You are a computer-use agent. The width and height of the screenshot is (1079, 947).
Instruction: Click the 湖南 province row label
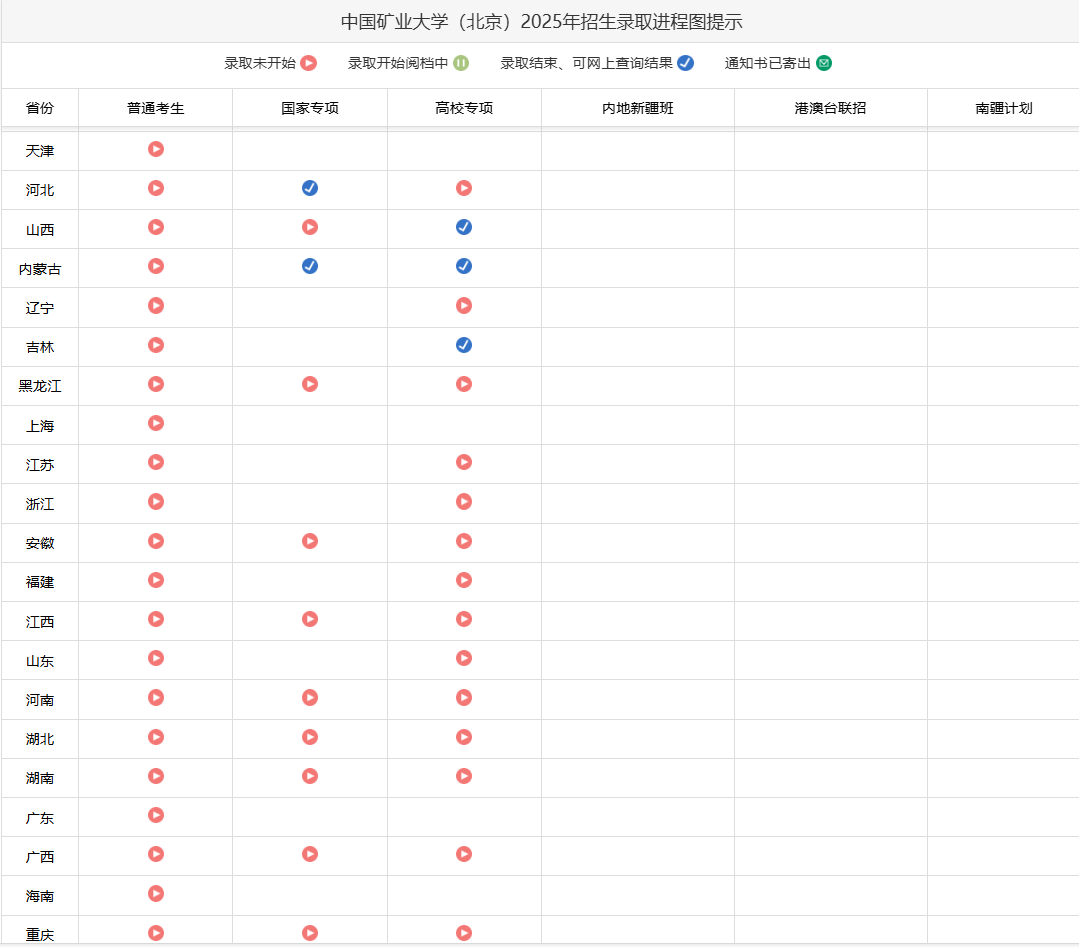[x=40, y=778]
